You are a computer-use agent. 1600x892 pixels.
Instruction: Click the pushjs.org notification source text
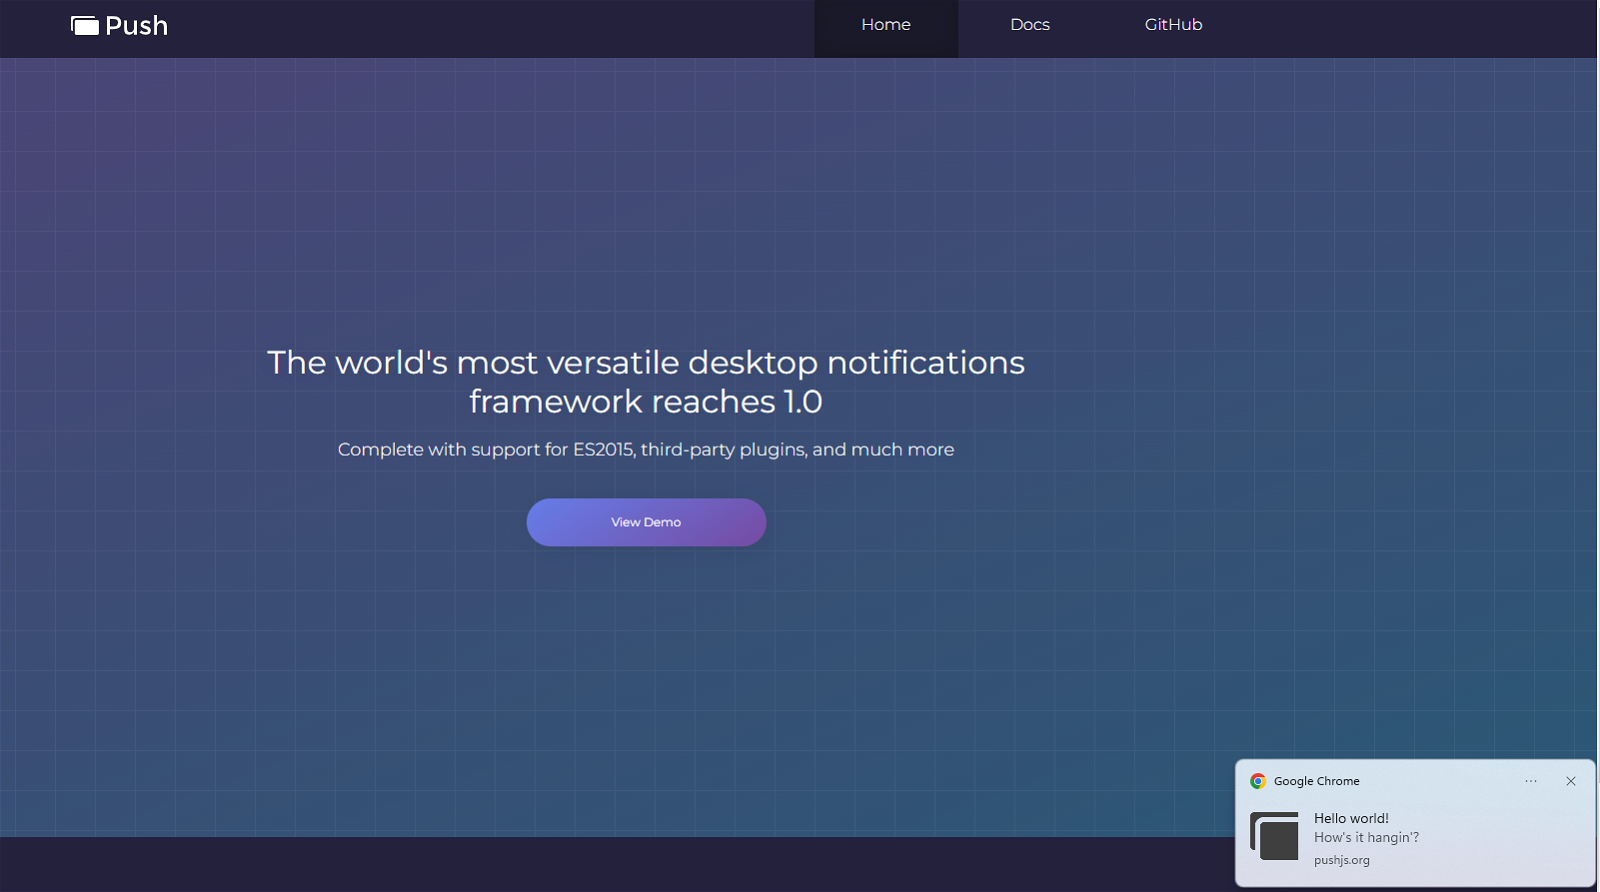1342,860
